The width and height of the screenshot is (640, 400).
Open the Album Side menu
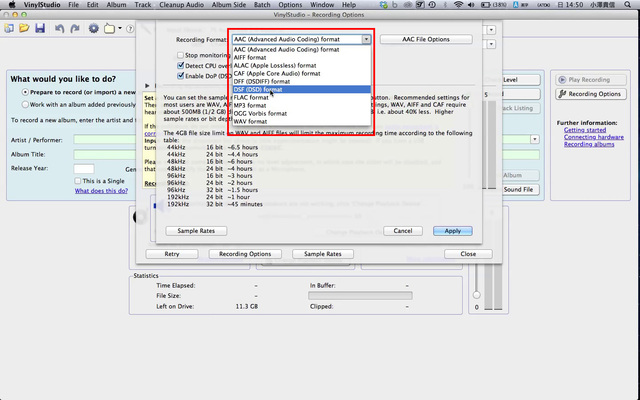[230, 6]
